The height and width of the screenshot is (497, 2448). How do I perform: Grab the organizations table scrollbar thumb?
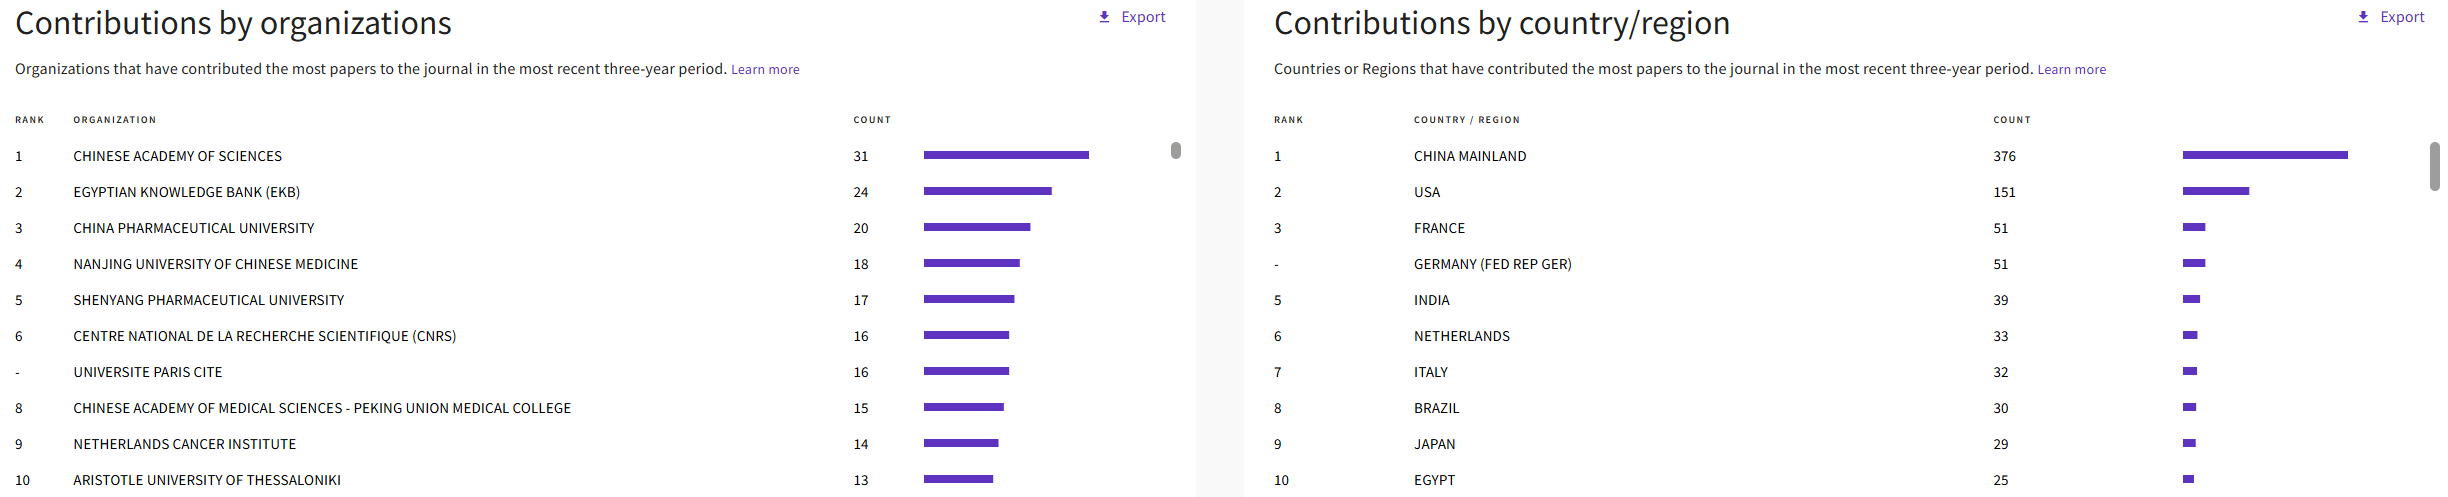tap(1176, 150)
